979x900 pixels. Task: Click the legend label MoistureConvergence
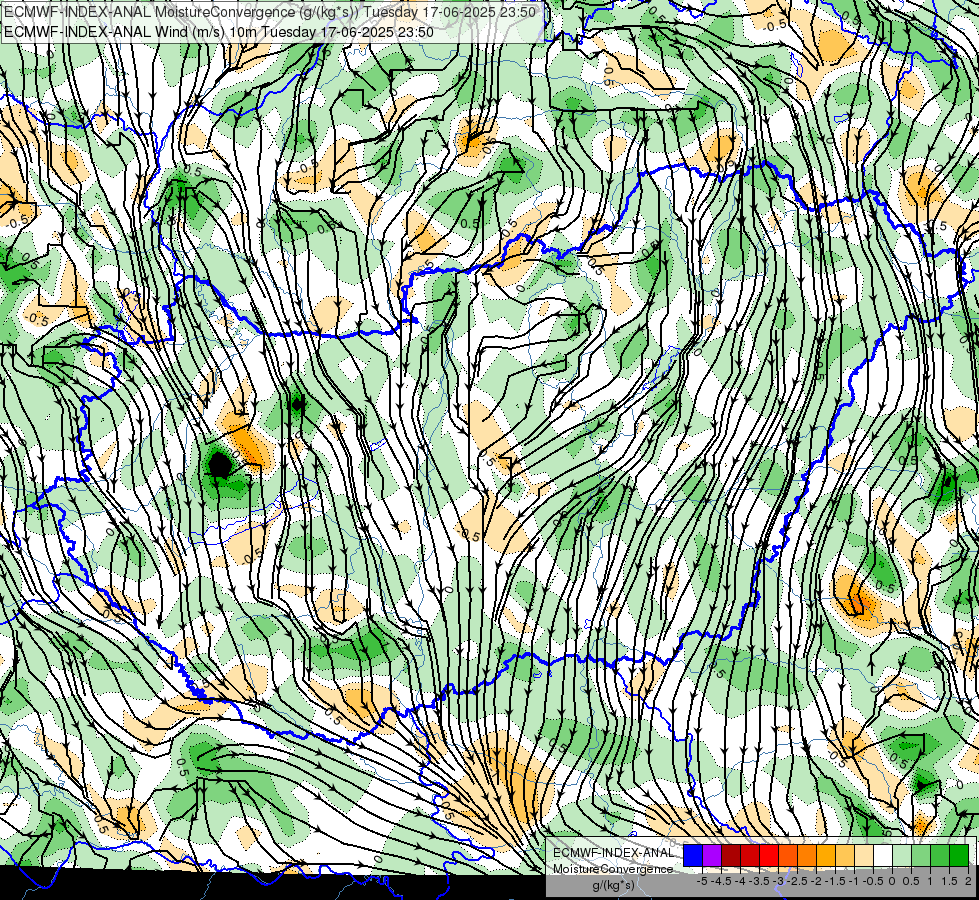(613, 869)
